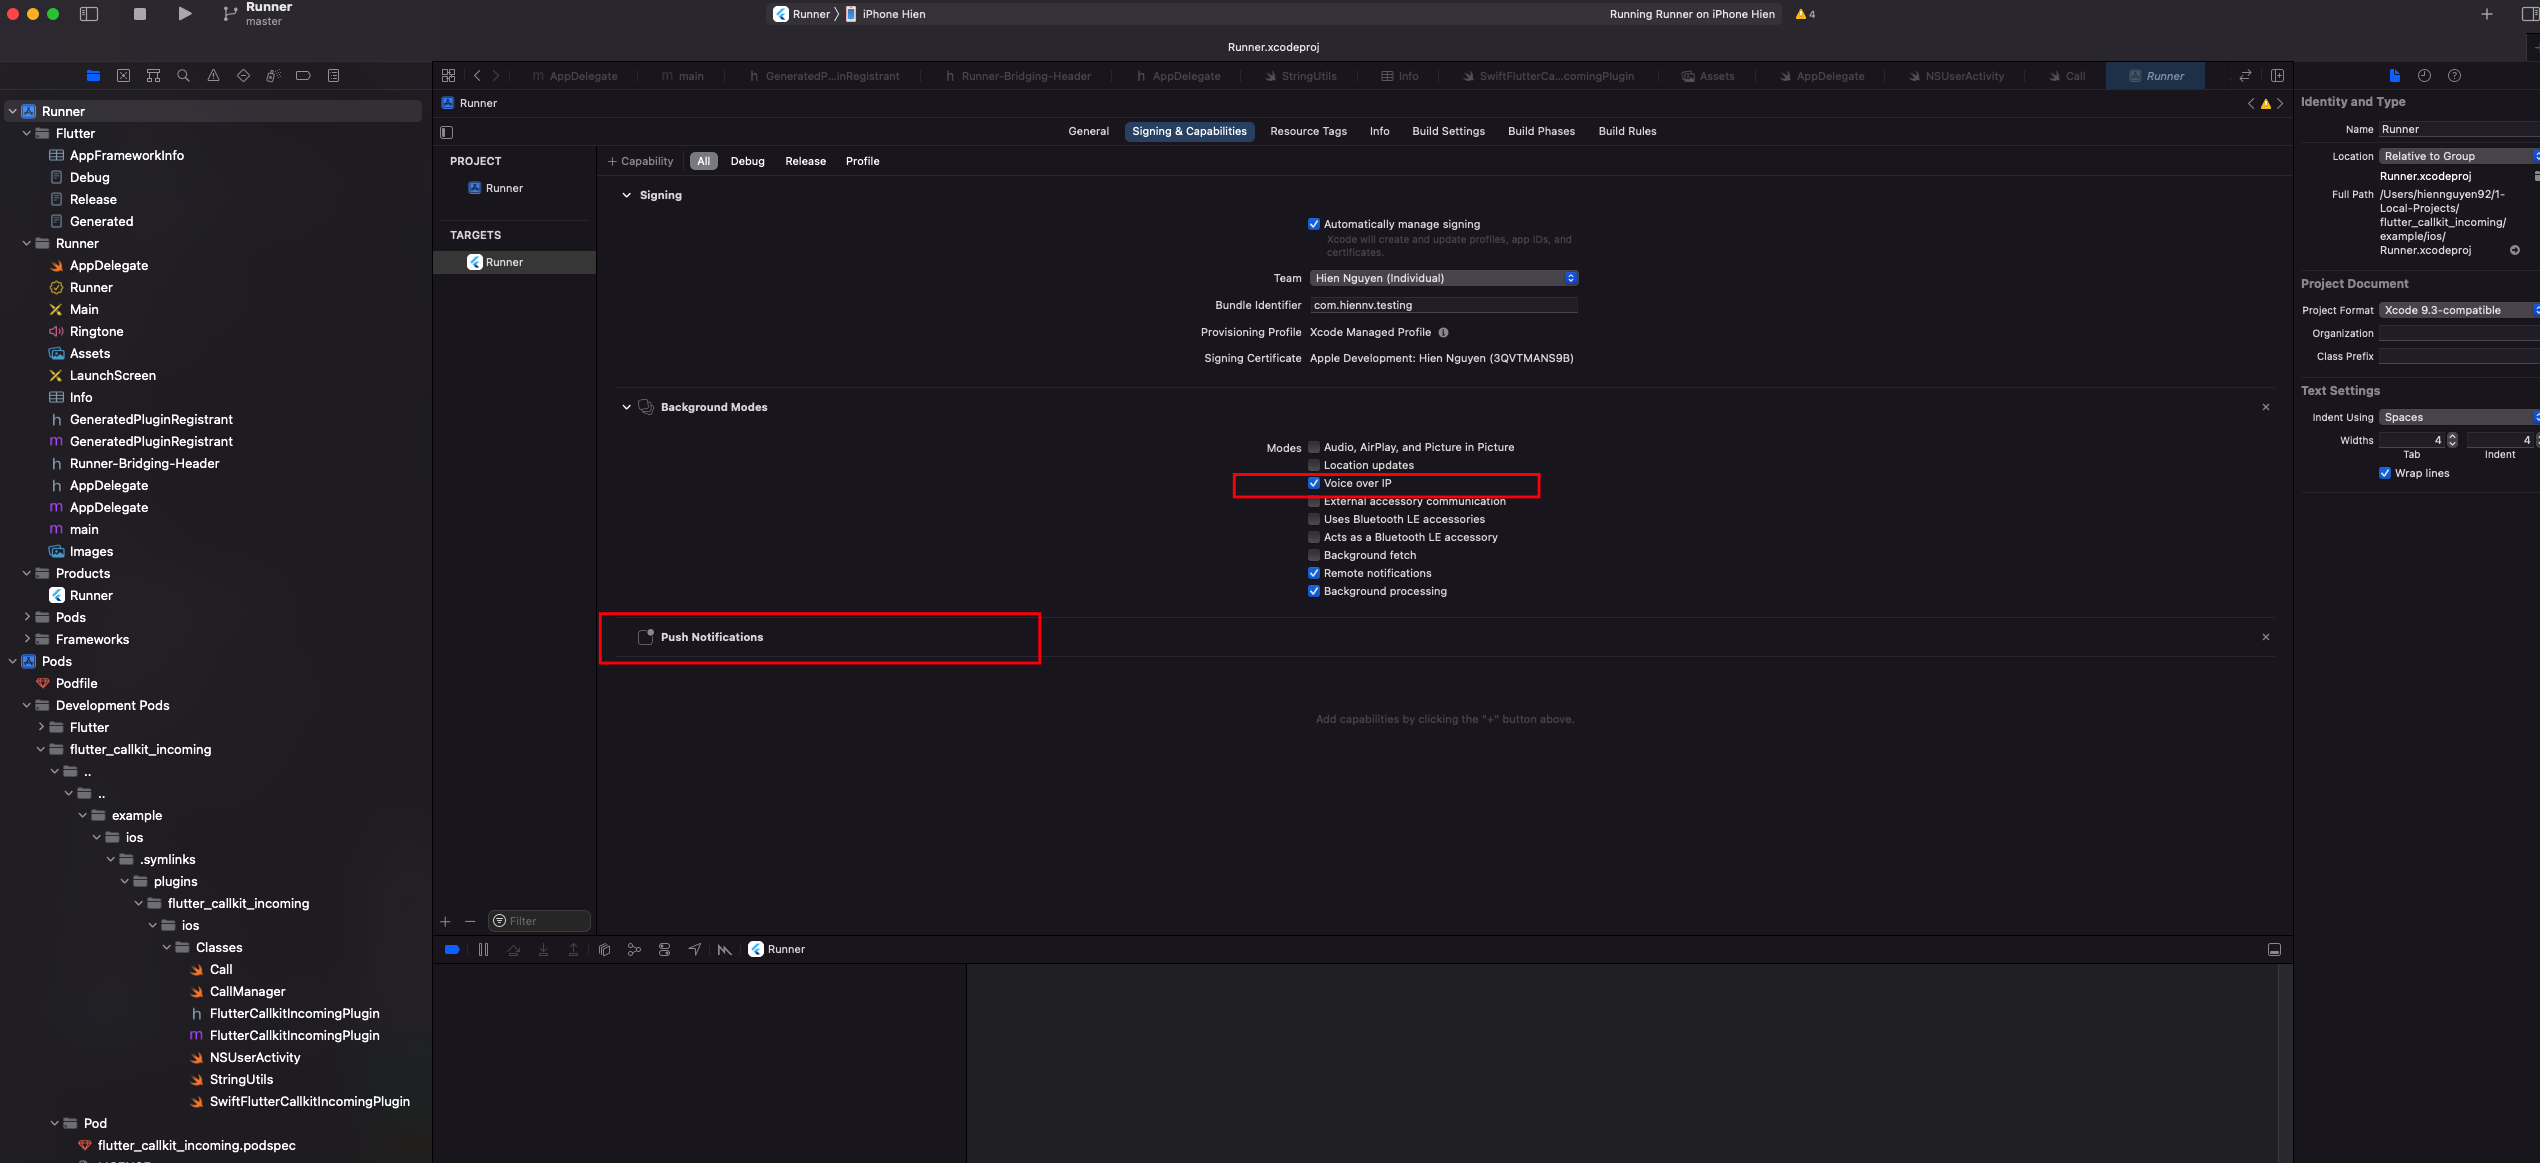Add a new Capability
Viewport: 2540px width, 1163px height.
[x=641, y=161]
